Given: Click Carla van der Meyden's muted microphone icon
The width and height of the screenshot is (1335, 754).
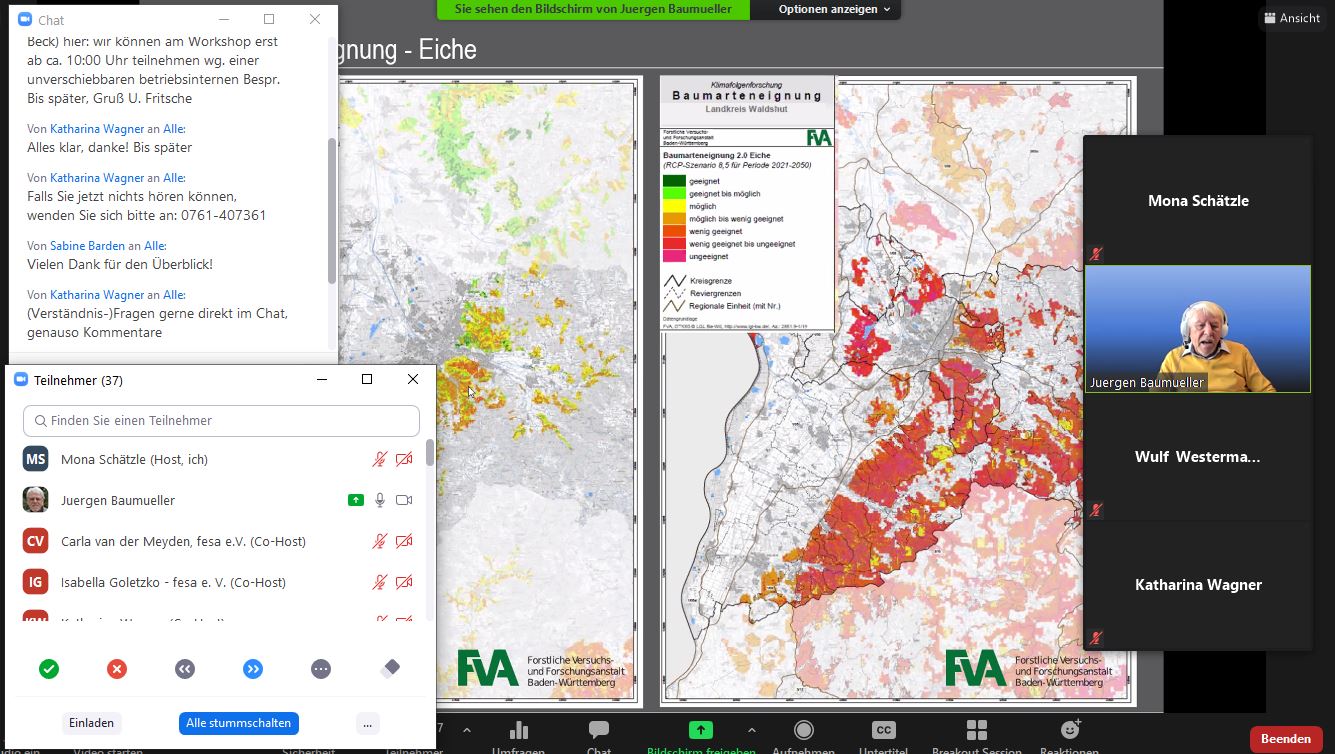Looking at the screenshot, I should (380, 541).
